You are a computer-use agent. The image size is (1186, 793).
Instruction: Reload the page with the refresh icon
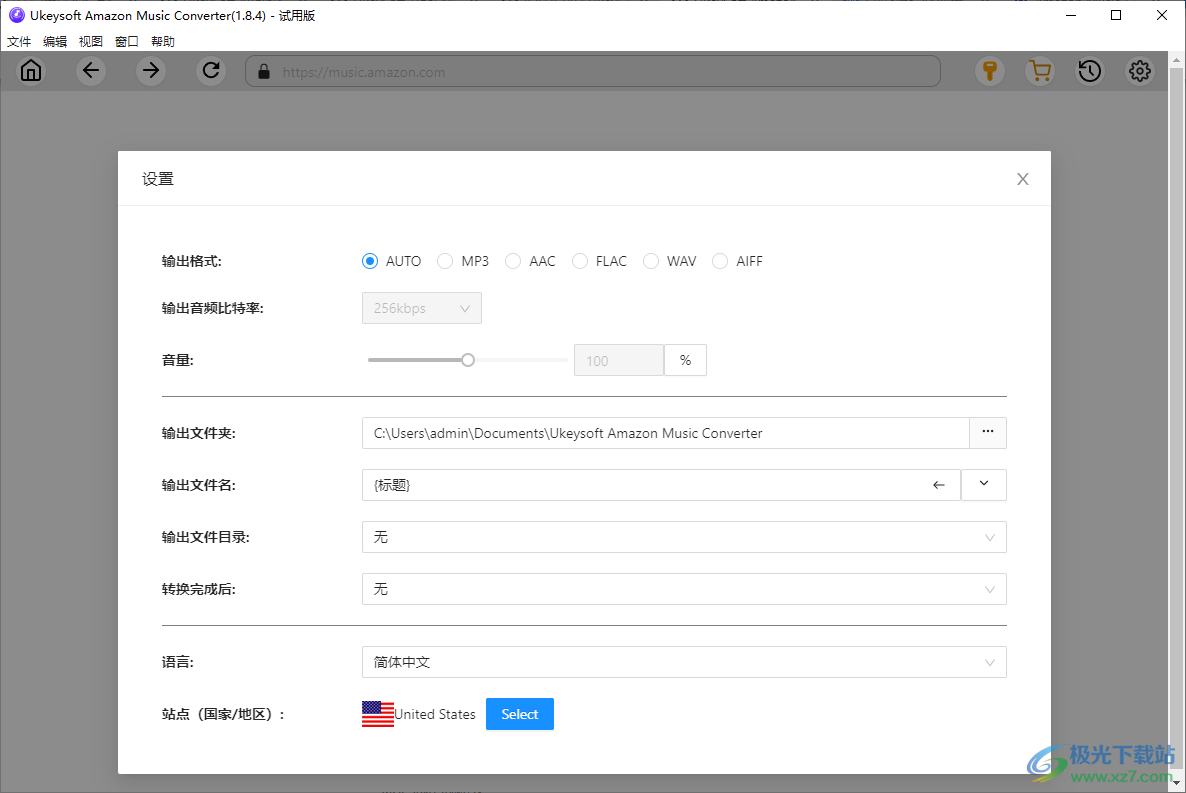[211, 71]
